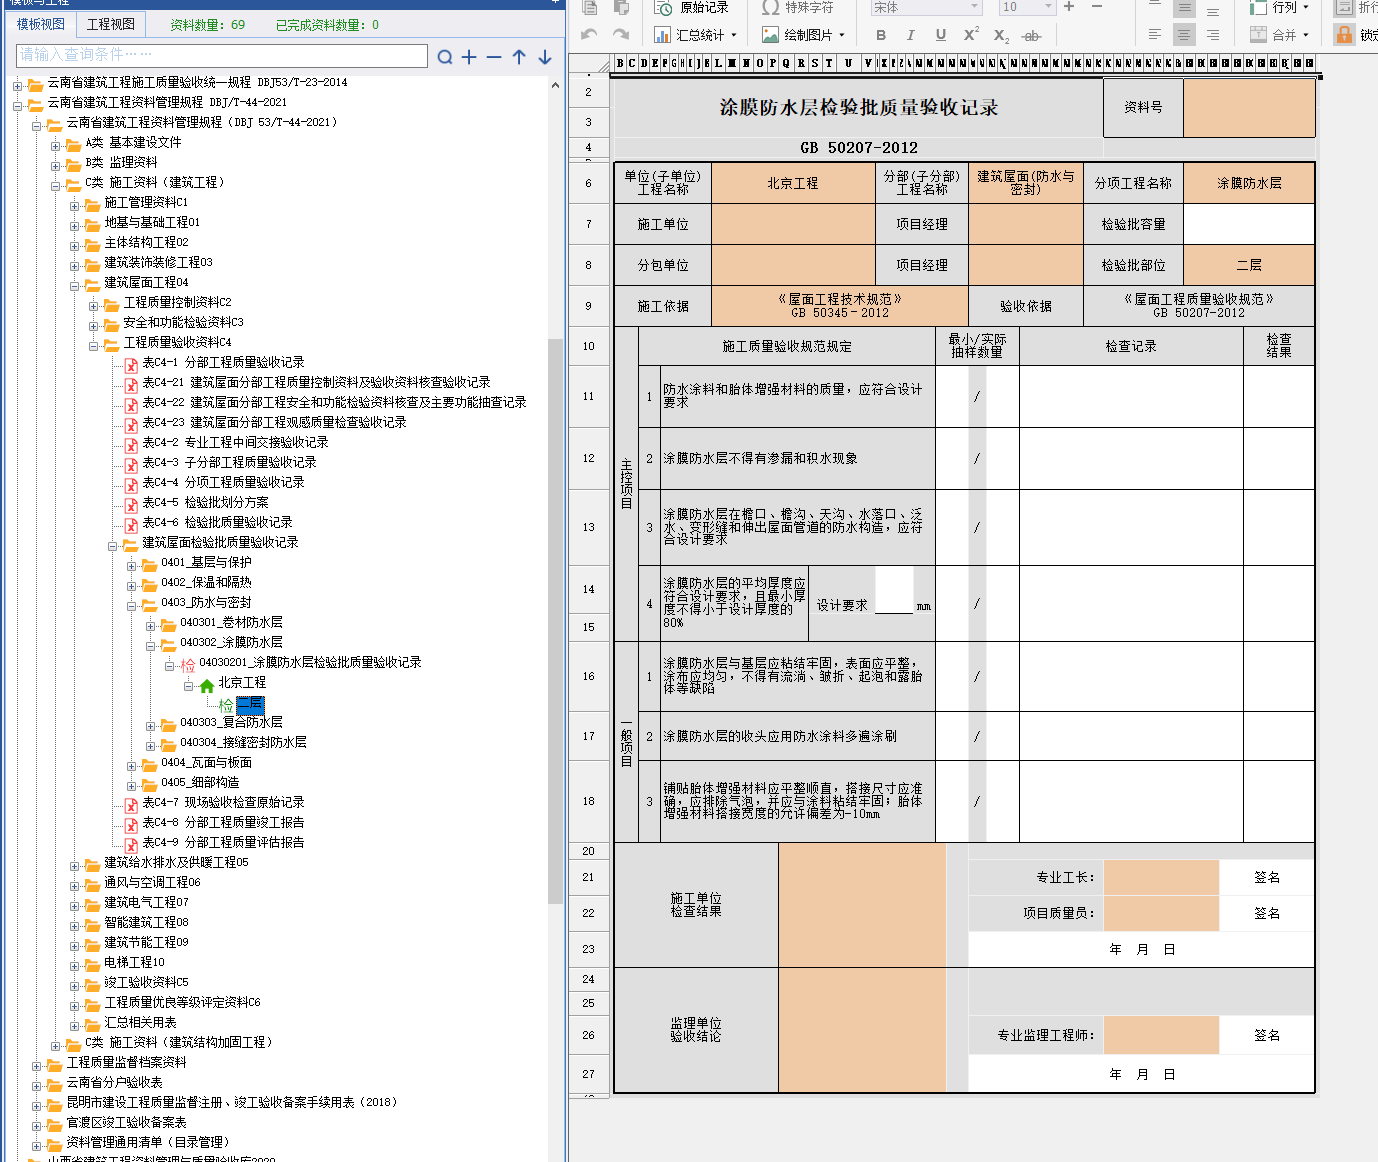Open the 汇总统计 dropdown

pos(696,35)
